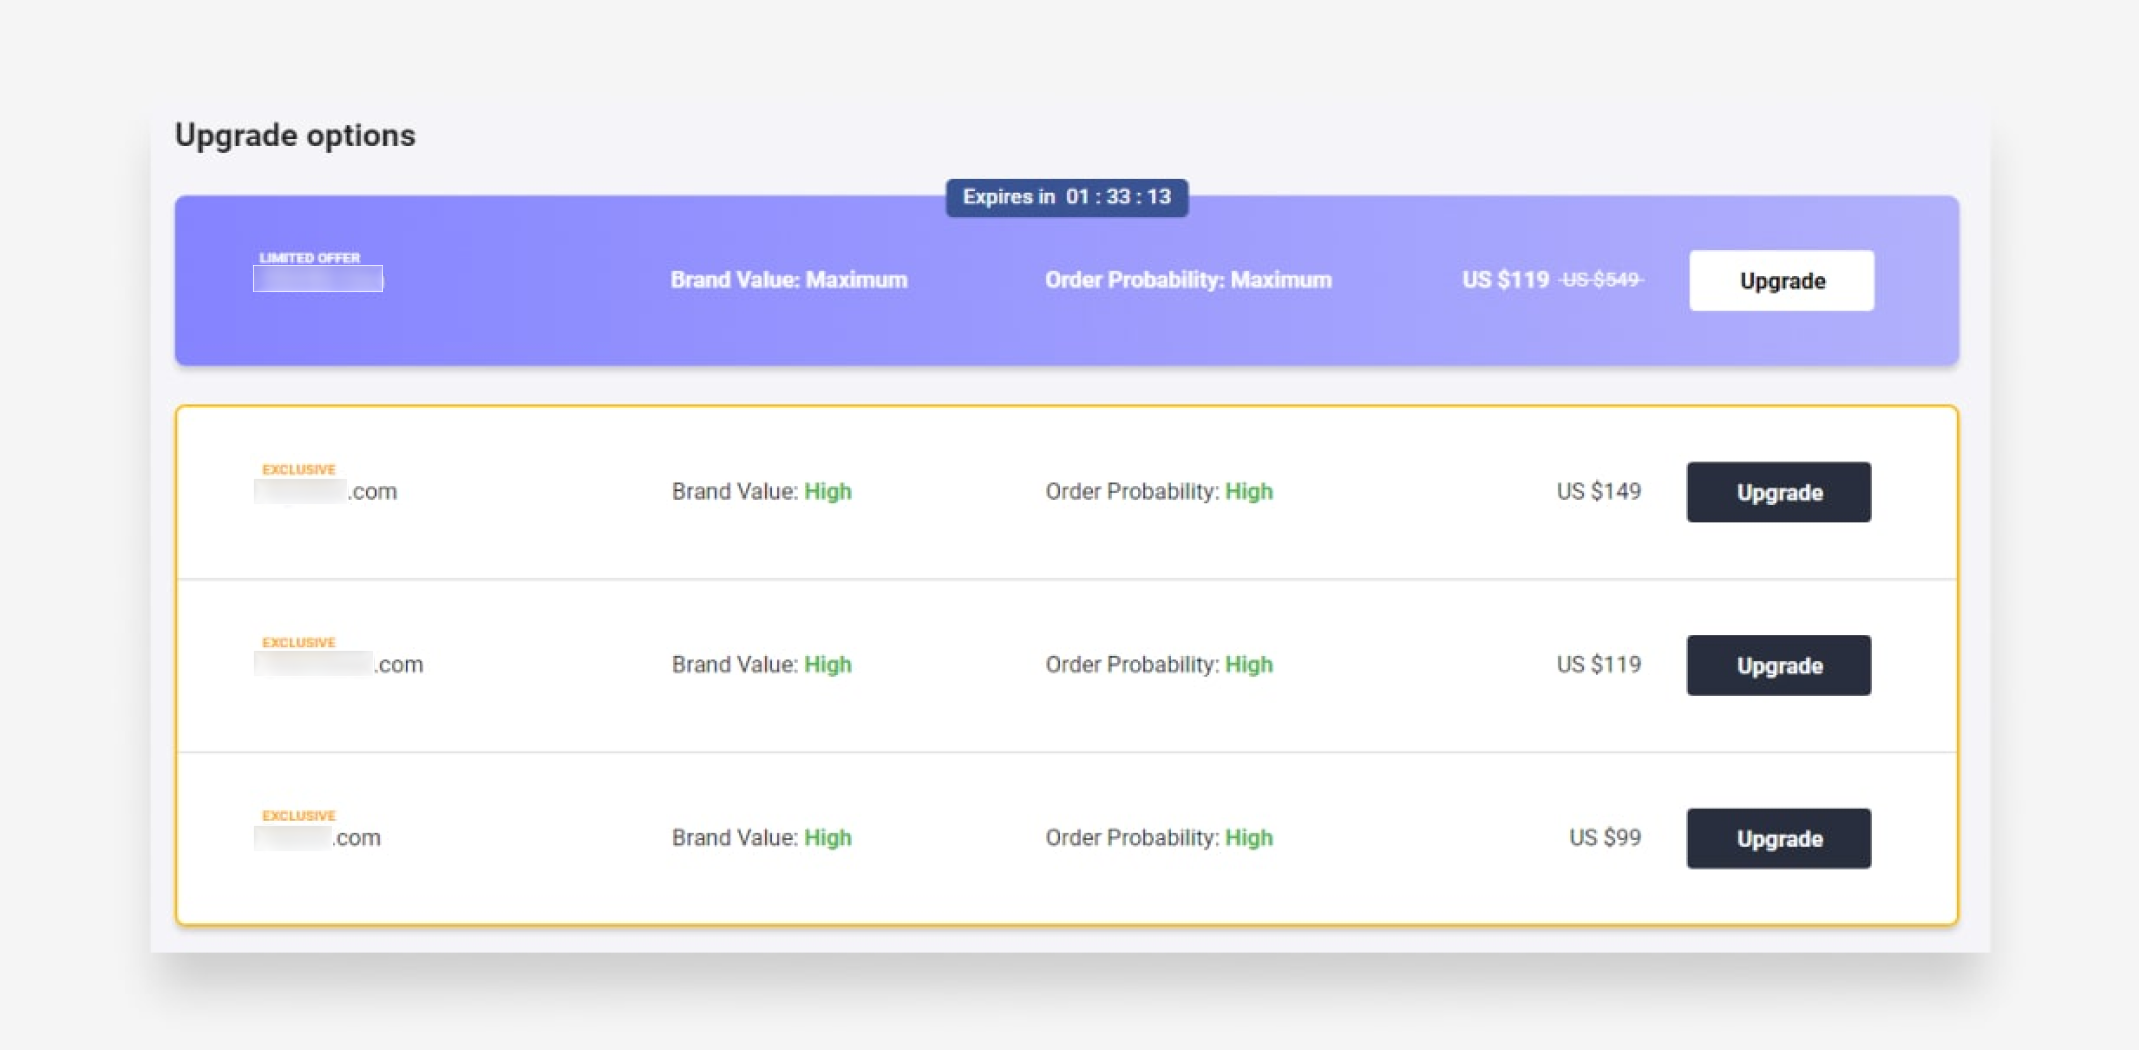Viewport: 2139px width, 1050px height.
Task: Click the crossed-out US $549 original price
Action: coord(1598,280)
